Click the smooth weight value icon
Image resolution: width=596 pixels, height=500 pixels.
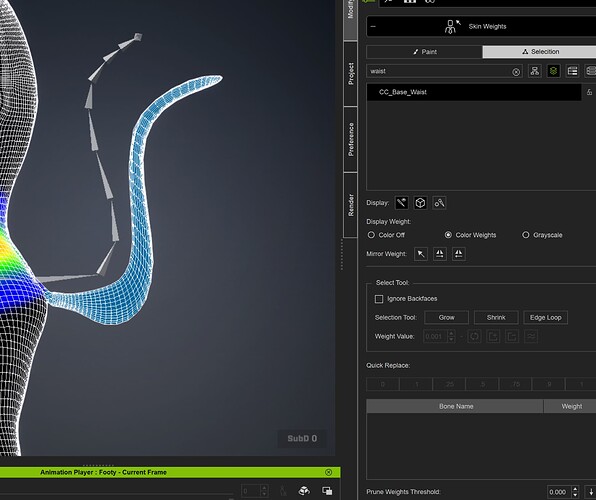(x=531, y=337)
